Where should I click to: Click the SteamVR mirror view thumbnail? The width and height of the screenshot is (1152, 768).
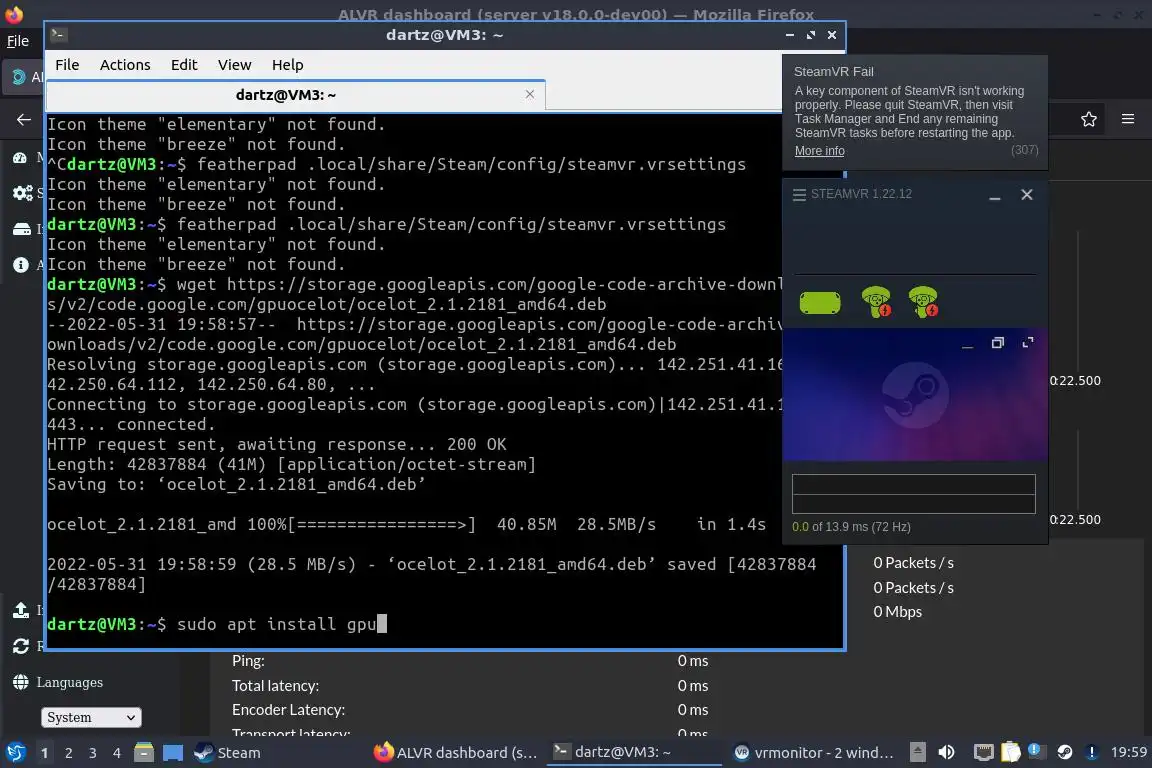(x=915, y=395)
